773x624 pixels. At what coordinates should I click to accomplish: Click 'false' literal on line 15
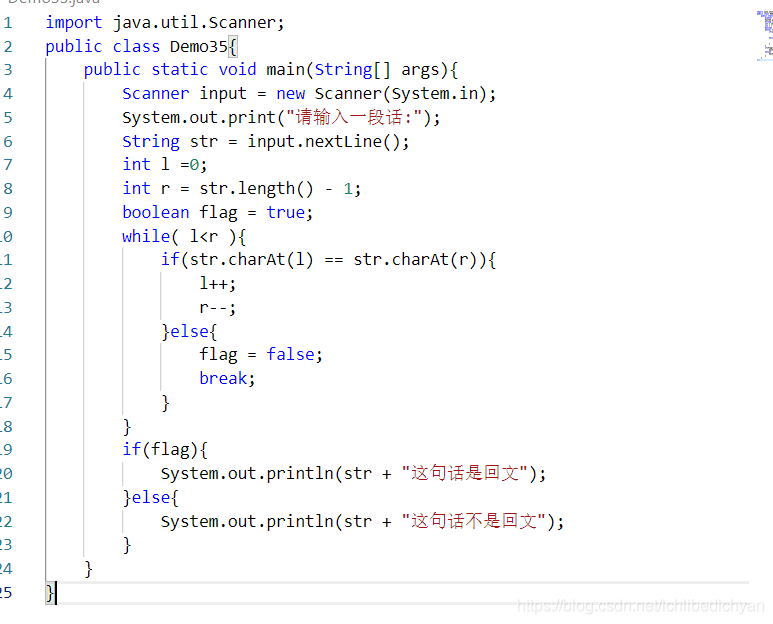(290, 354)
